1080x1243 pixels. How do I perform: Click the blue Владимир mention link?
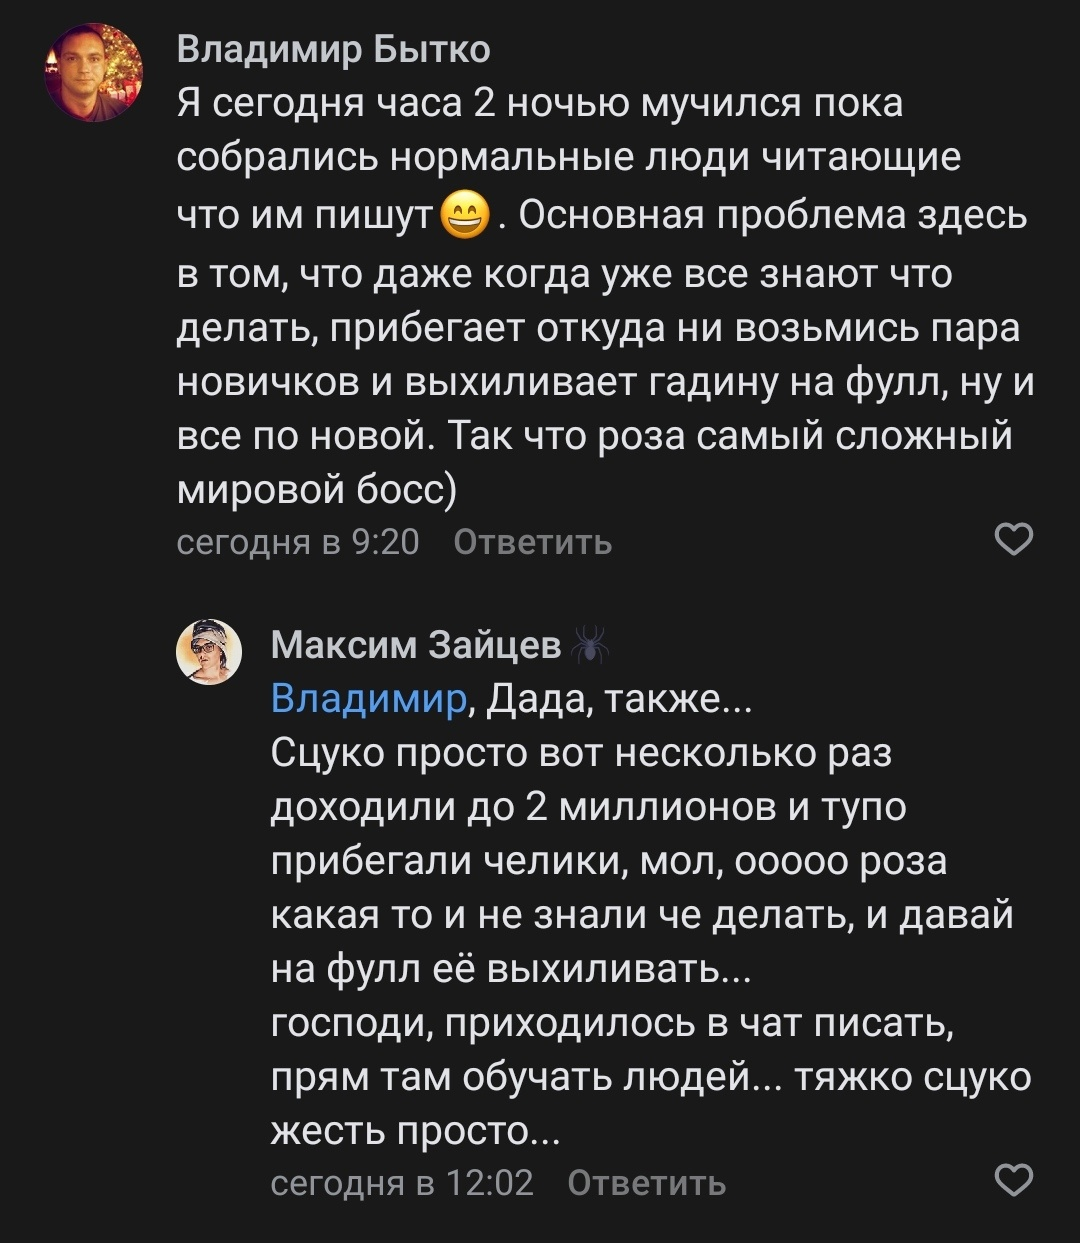point(368,700)
